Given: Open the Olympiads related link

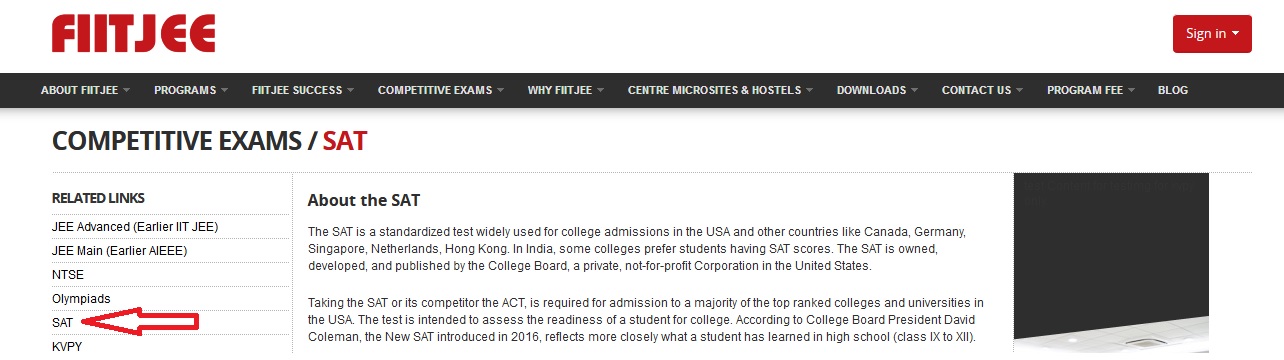Looking at the screenshot, I should pyautogui.click(x=81, y=299).
